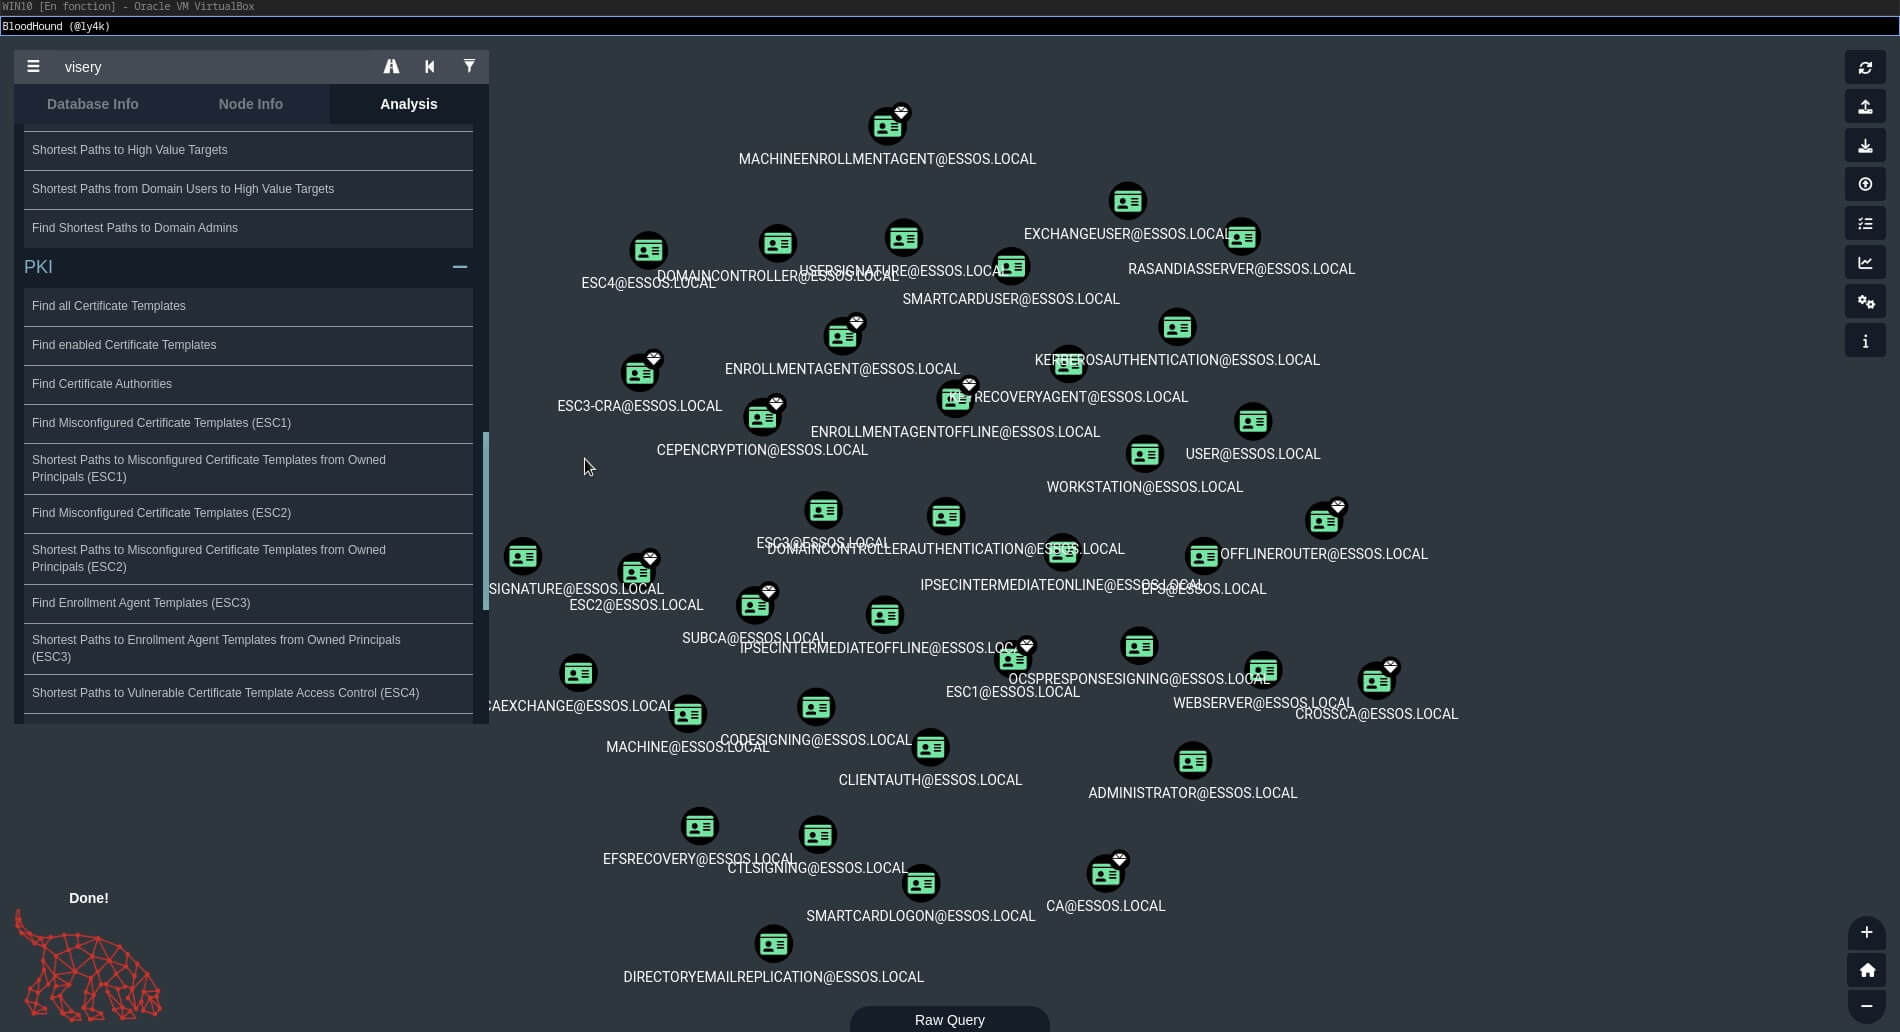This screenshot has width=1900, height=1032.
Task: Open the Raw Query panel
Action: point(950,1020)
